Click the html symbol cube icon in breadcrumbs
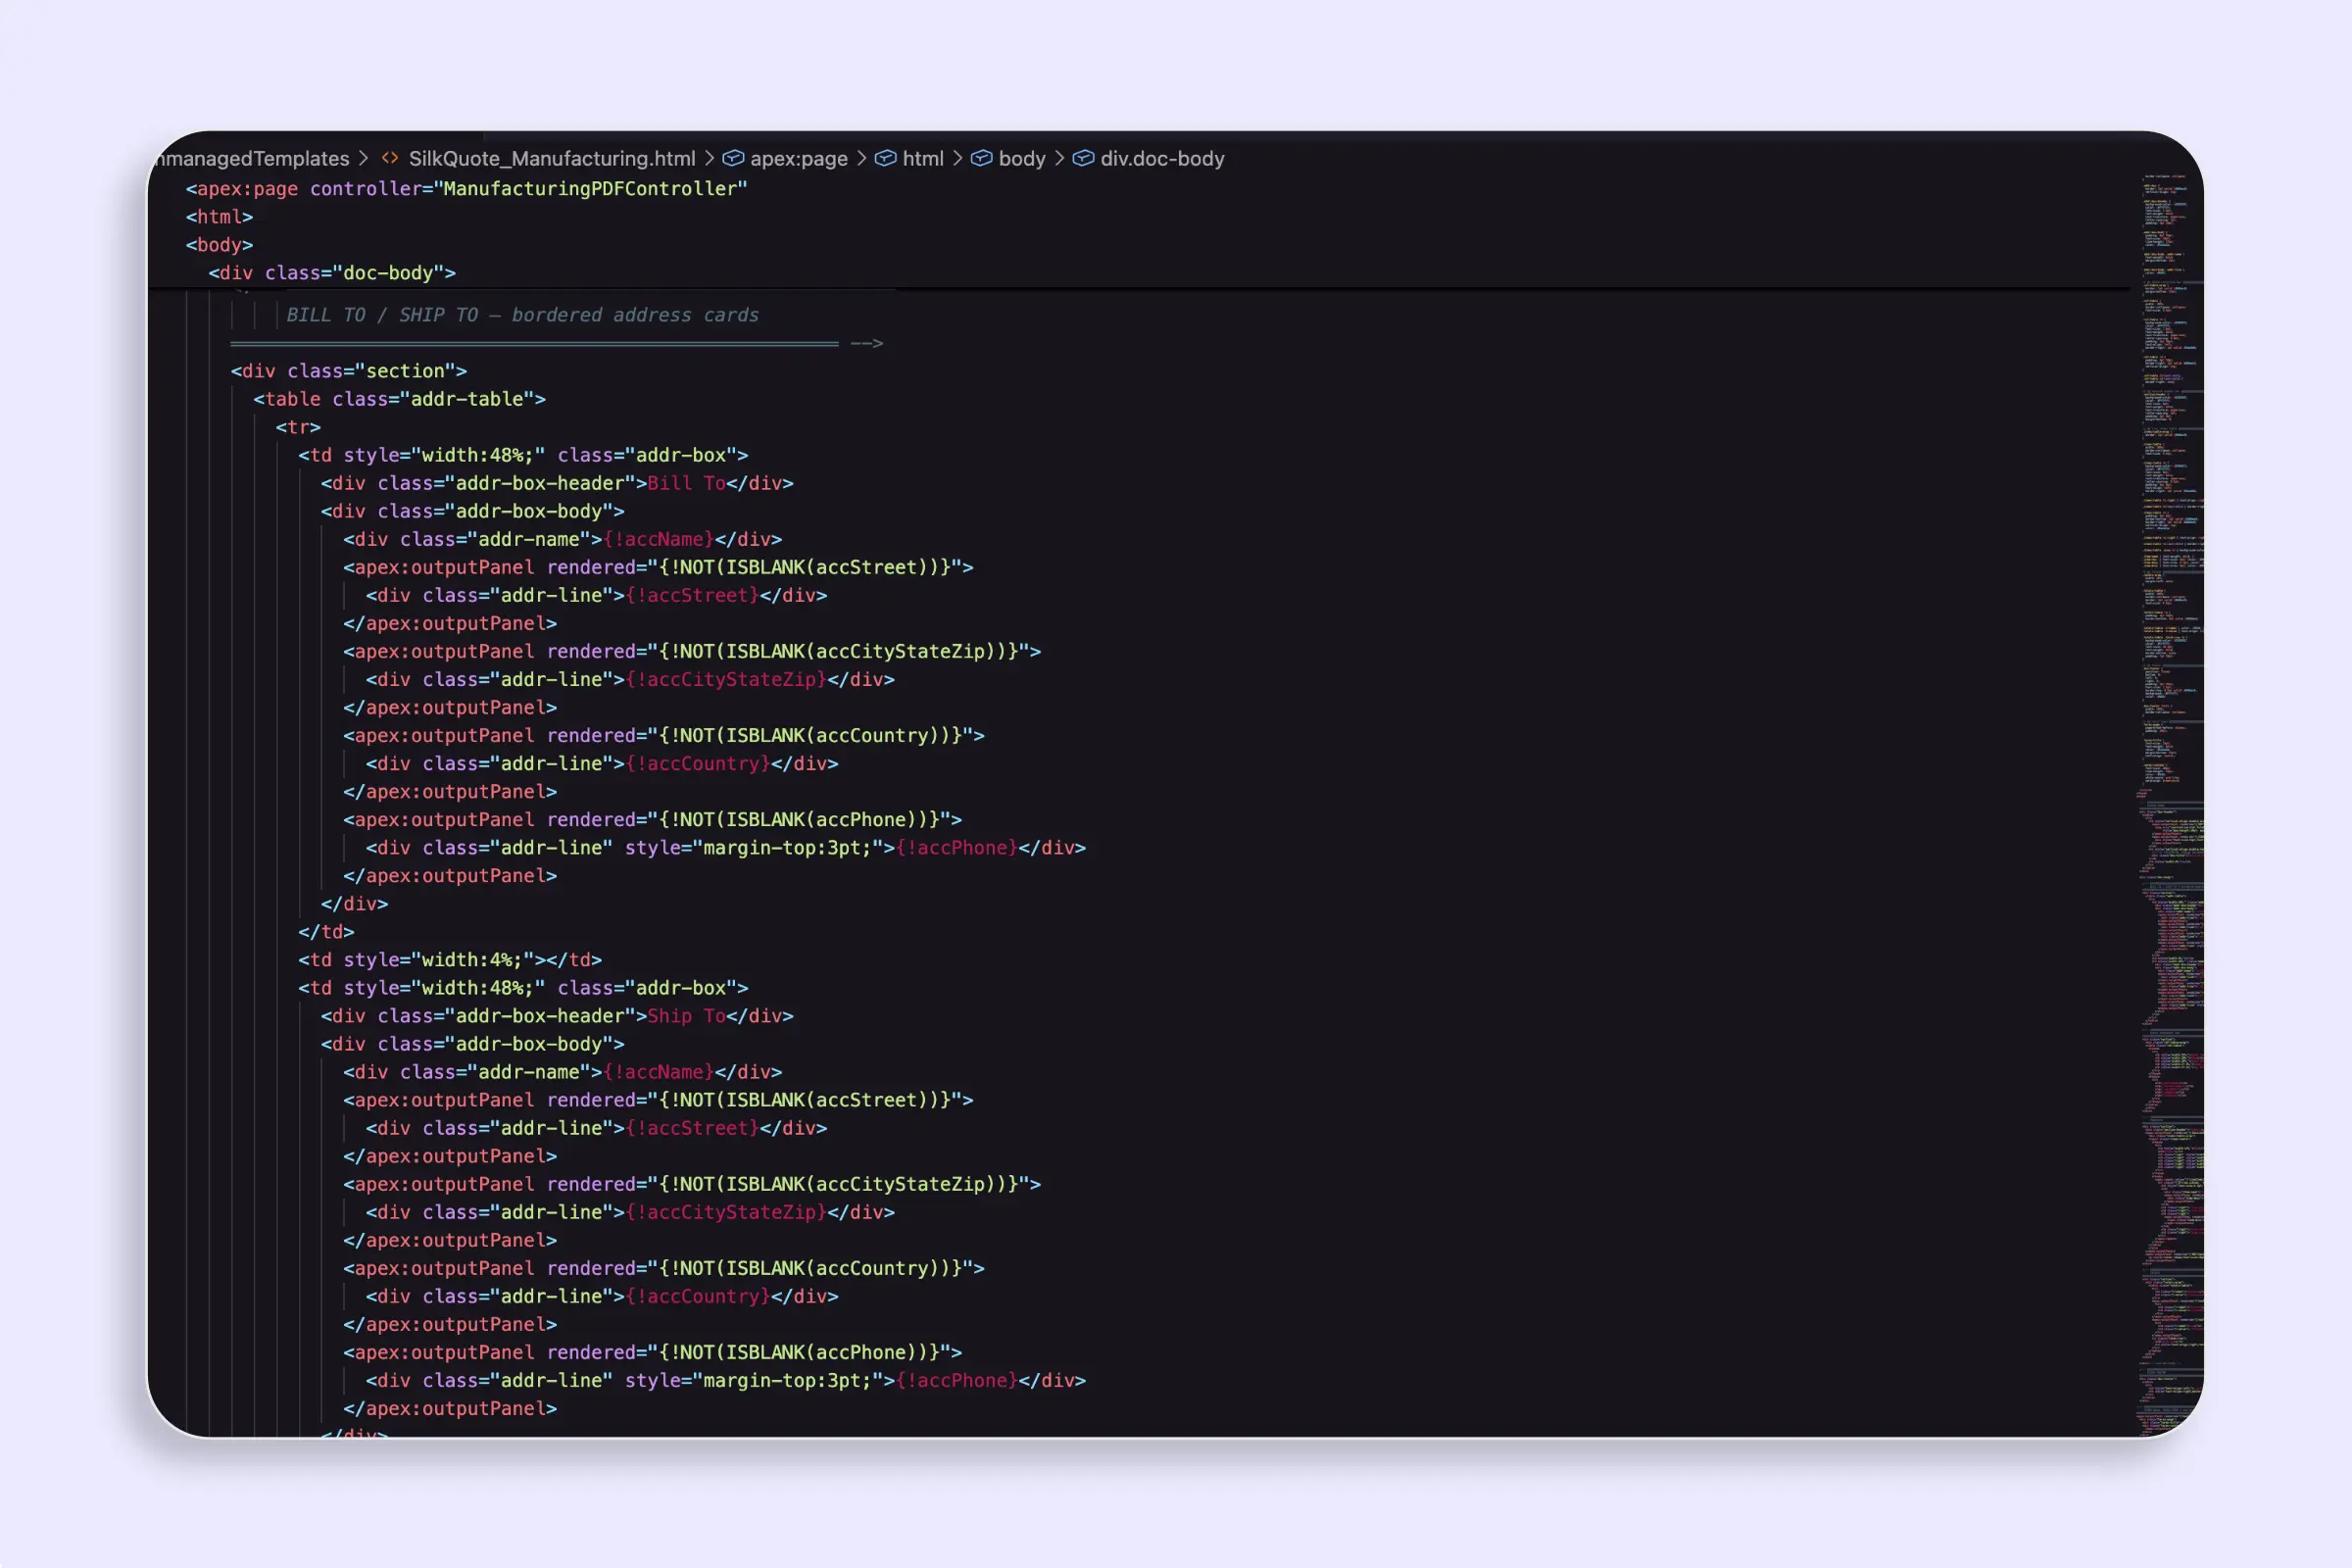The width and height of the screenshot is (2352, 1568). (x=885, y=158)
